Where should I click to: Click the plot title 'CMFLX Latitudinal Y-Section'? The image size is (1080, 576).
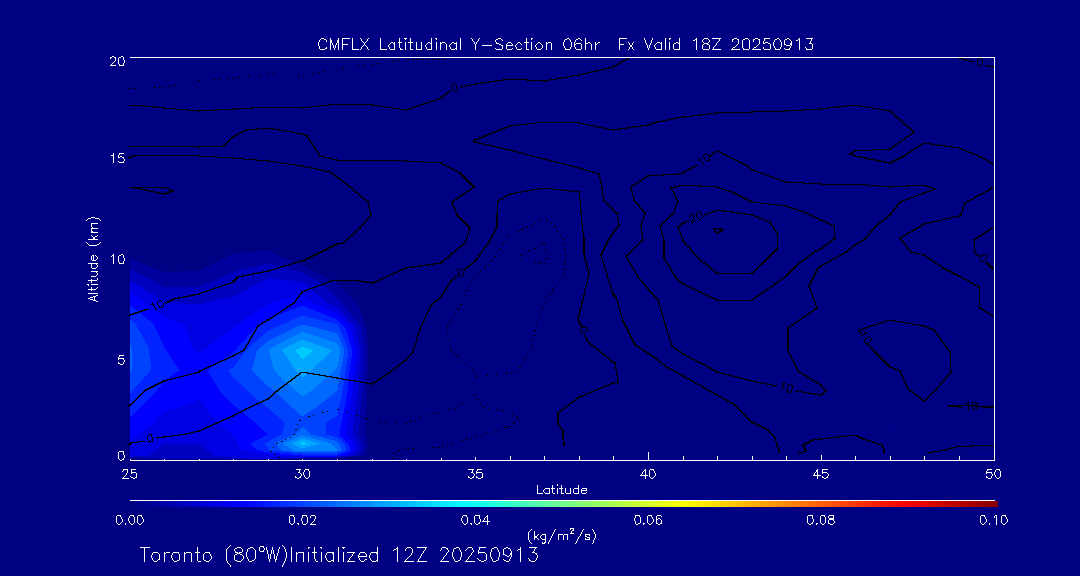442,44
